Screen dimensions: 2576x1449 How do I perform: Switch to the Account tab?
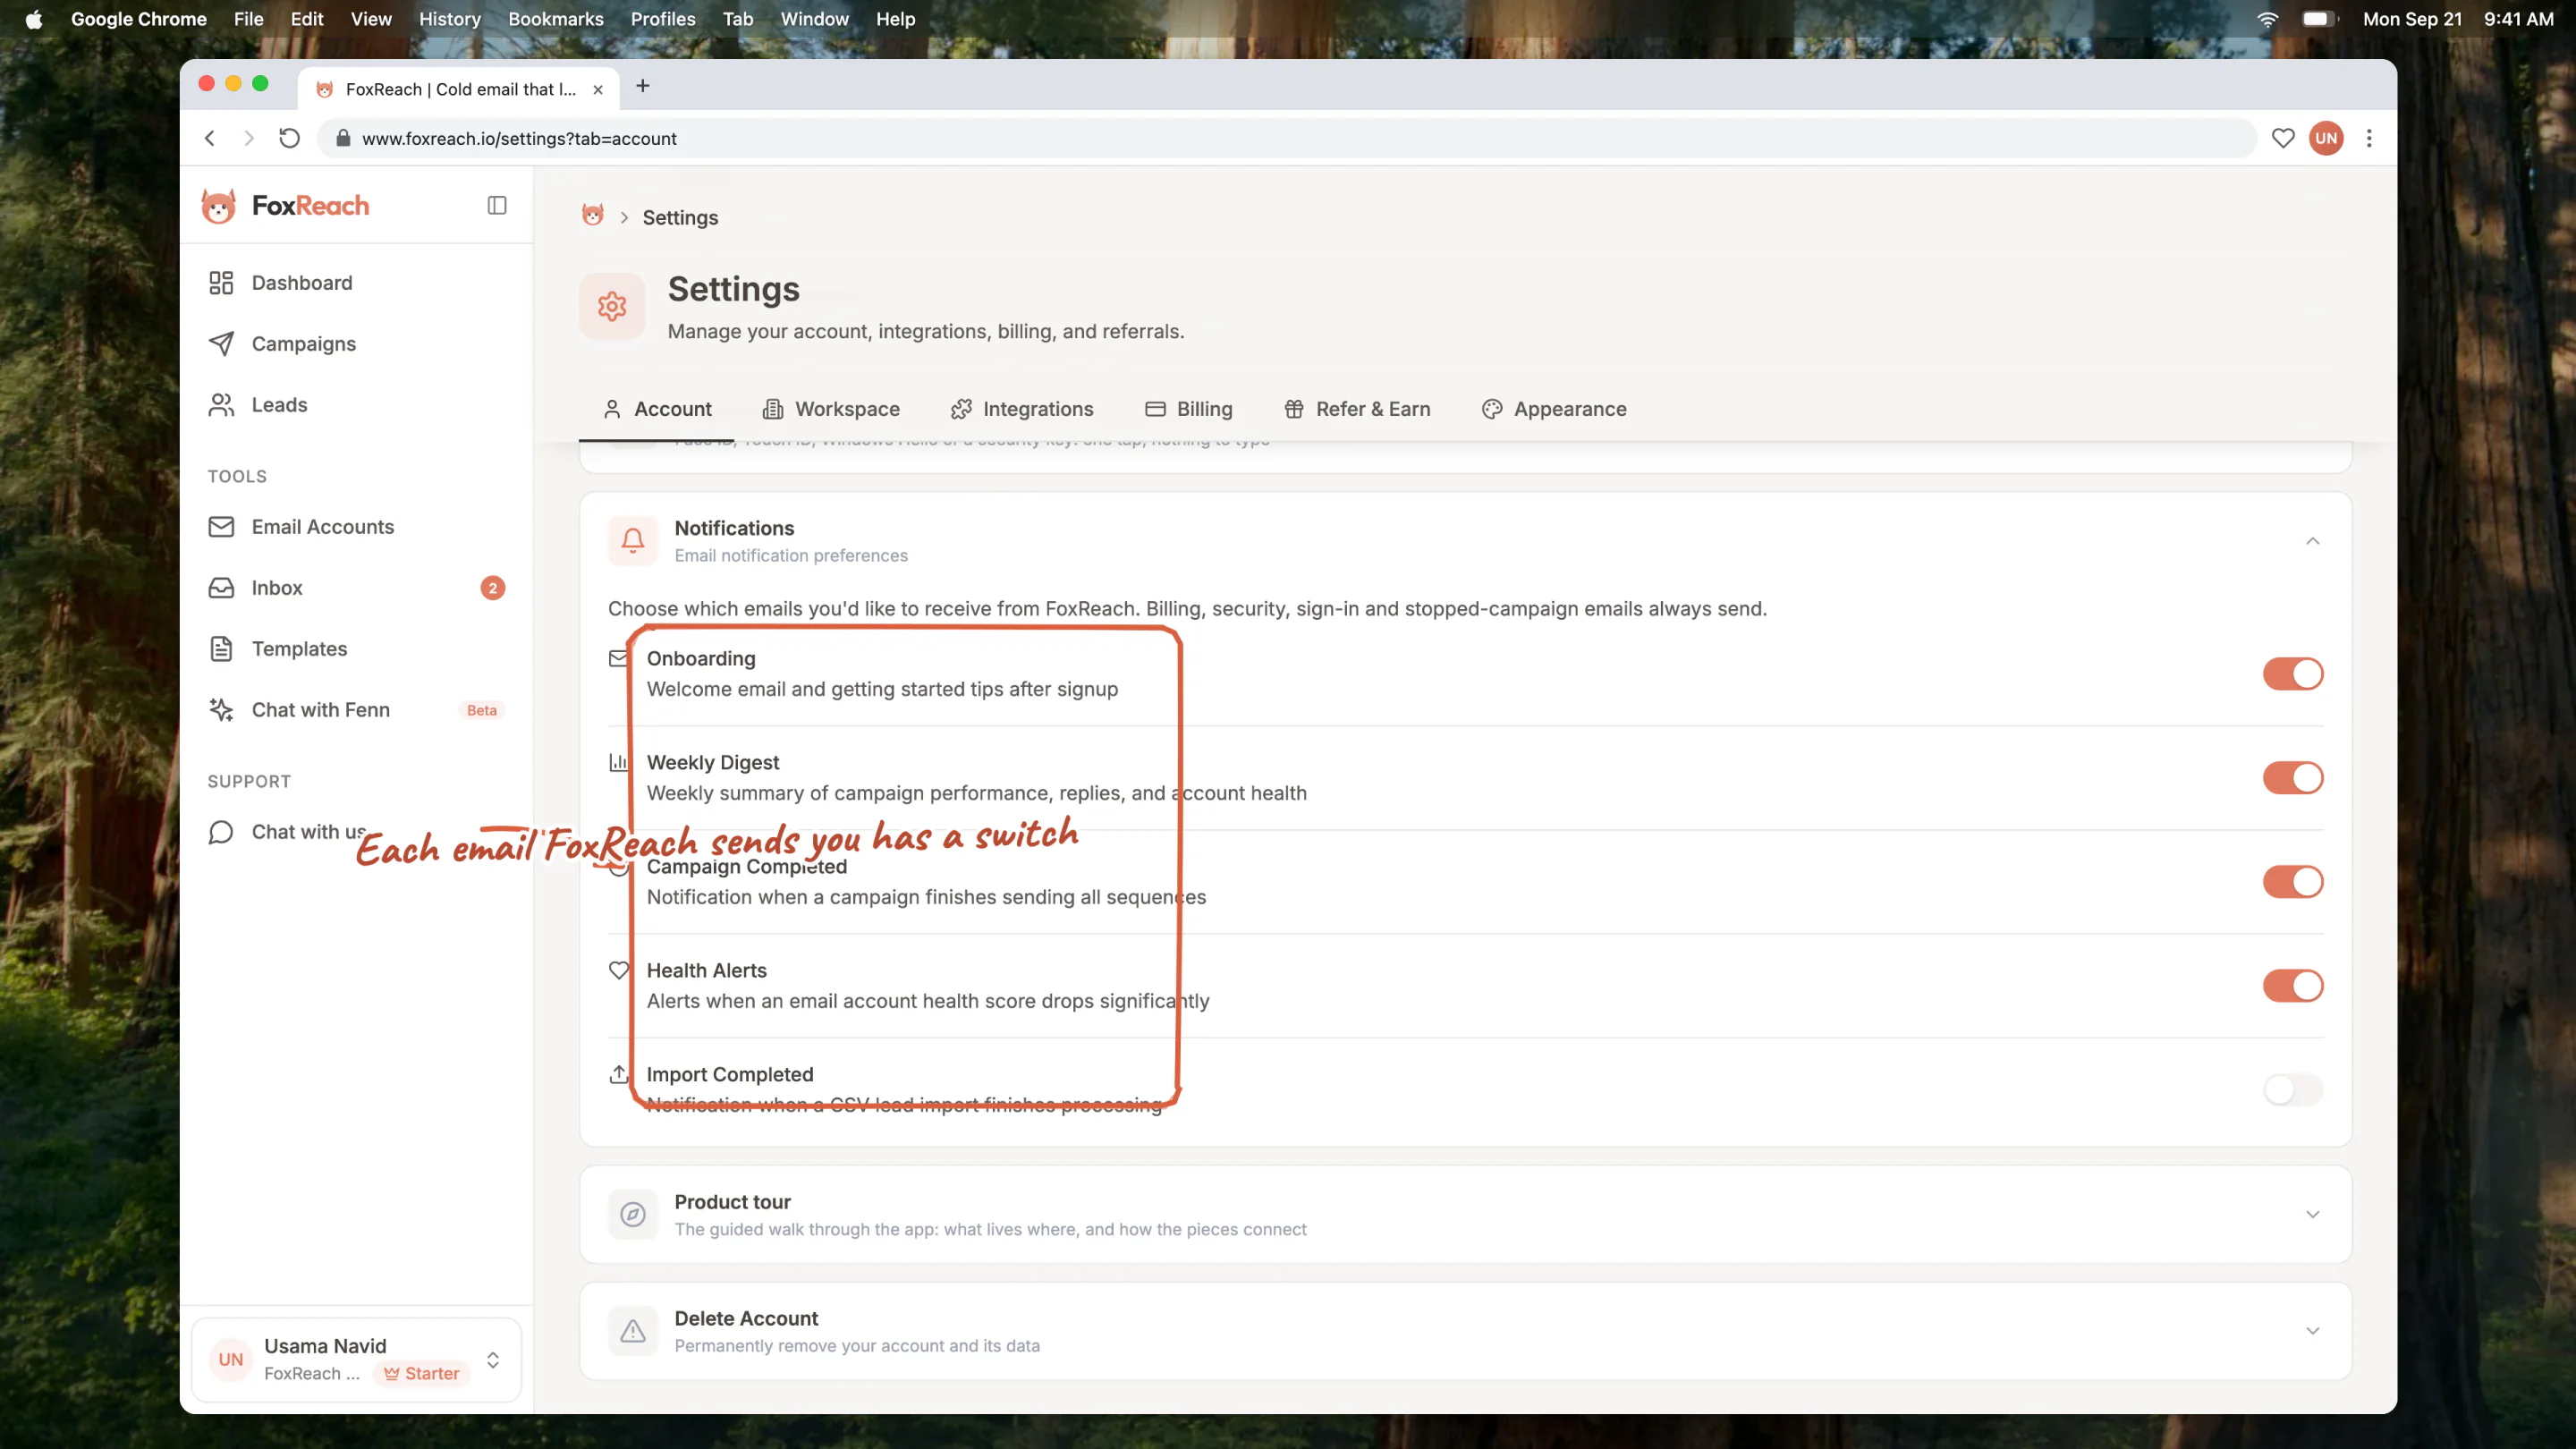(x=657, y=409)
